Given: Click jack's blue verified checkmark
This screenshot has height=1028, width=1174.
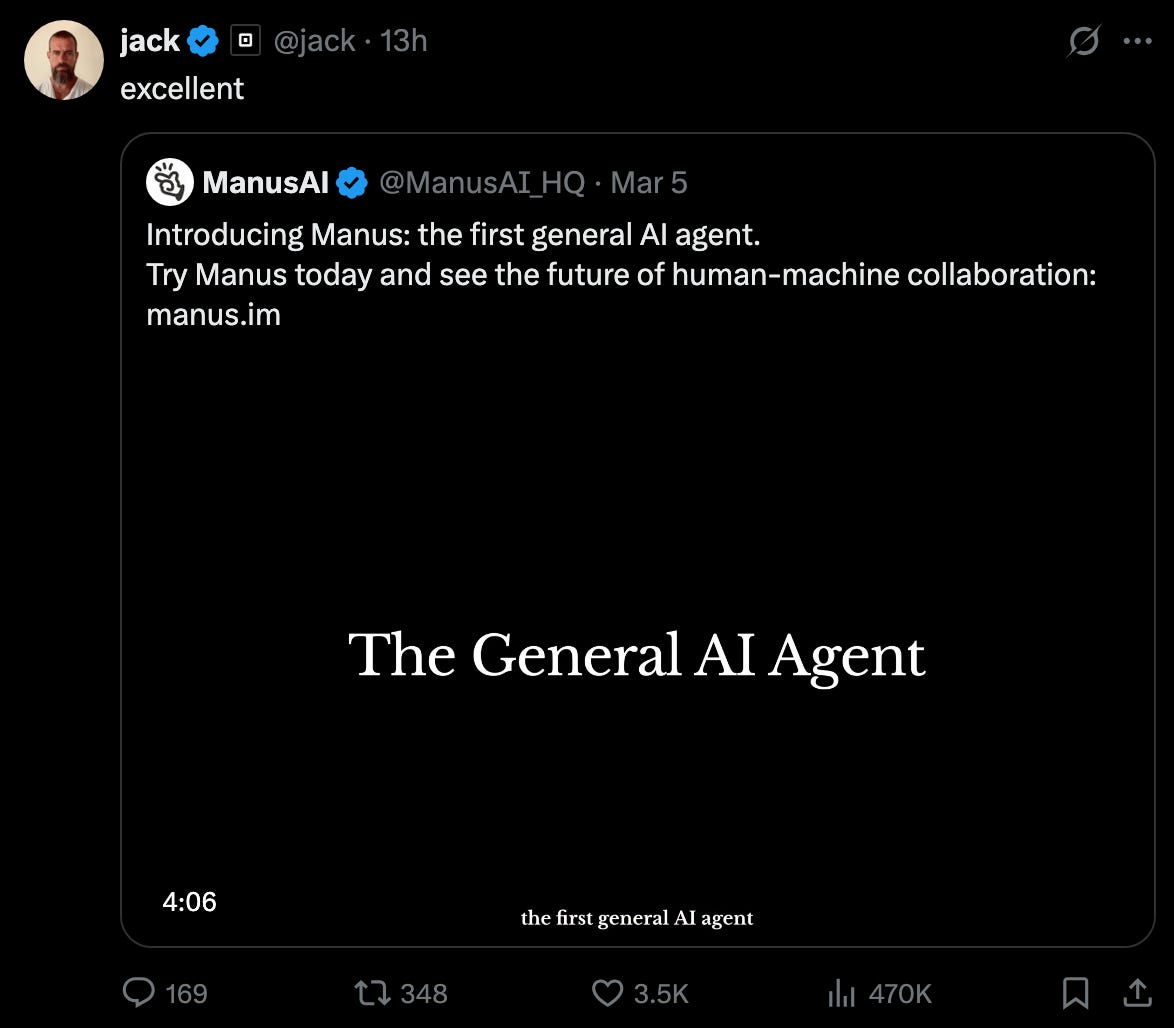Looking at the screenshot, I should [x=202, y=40].
